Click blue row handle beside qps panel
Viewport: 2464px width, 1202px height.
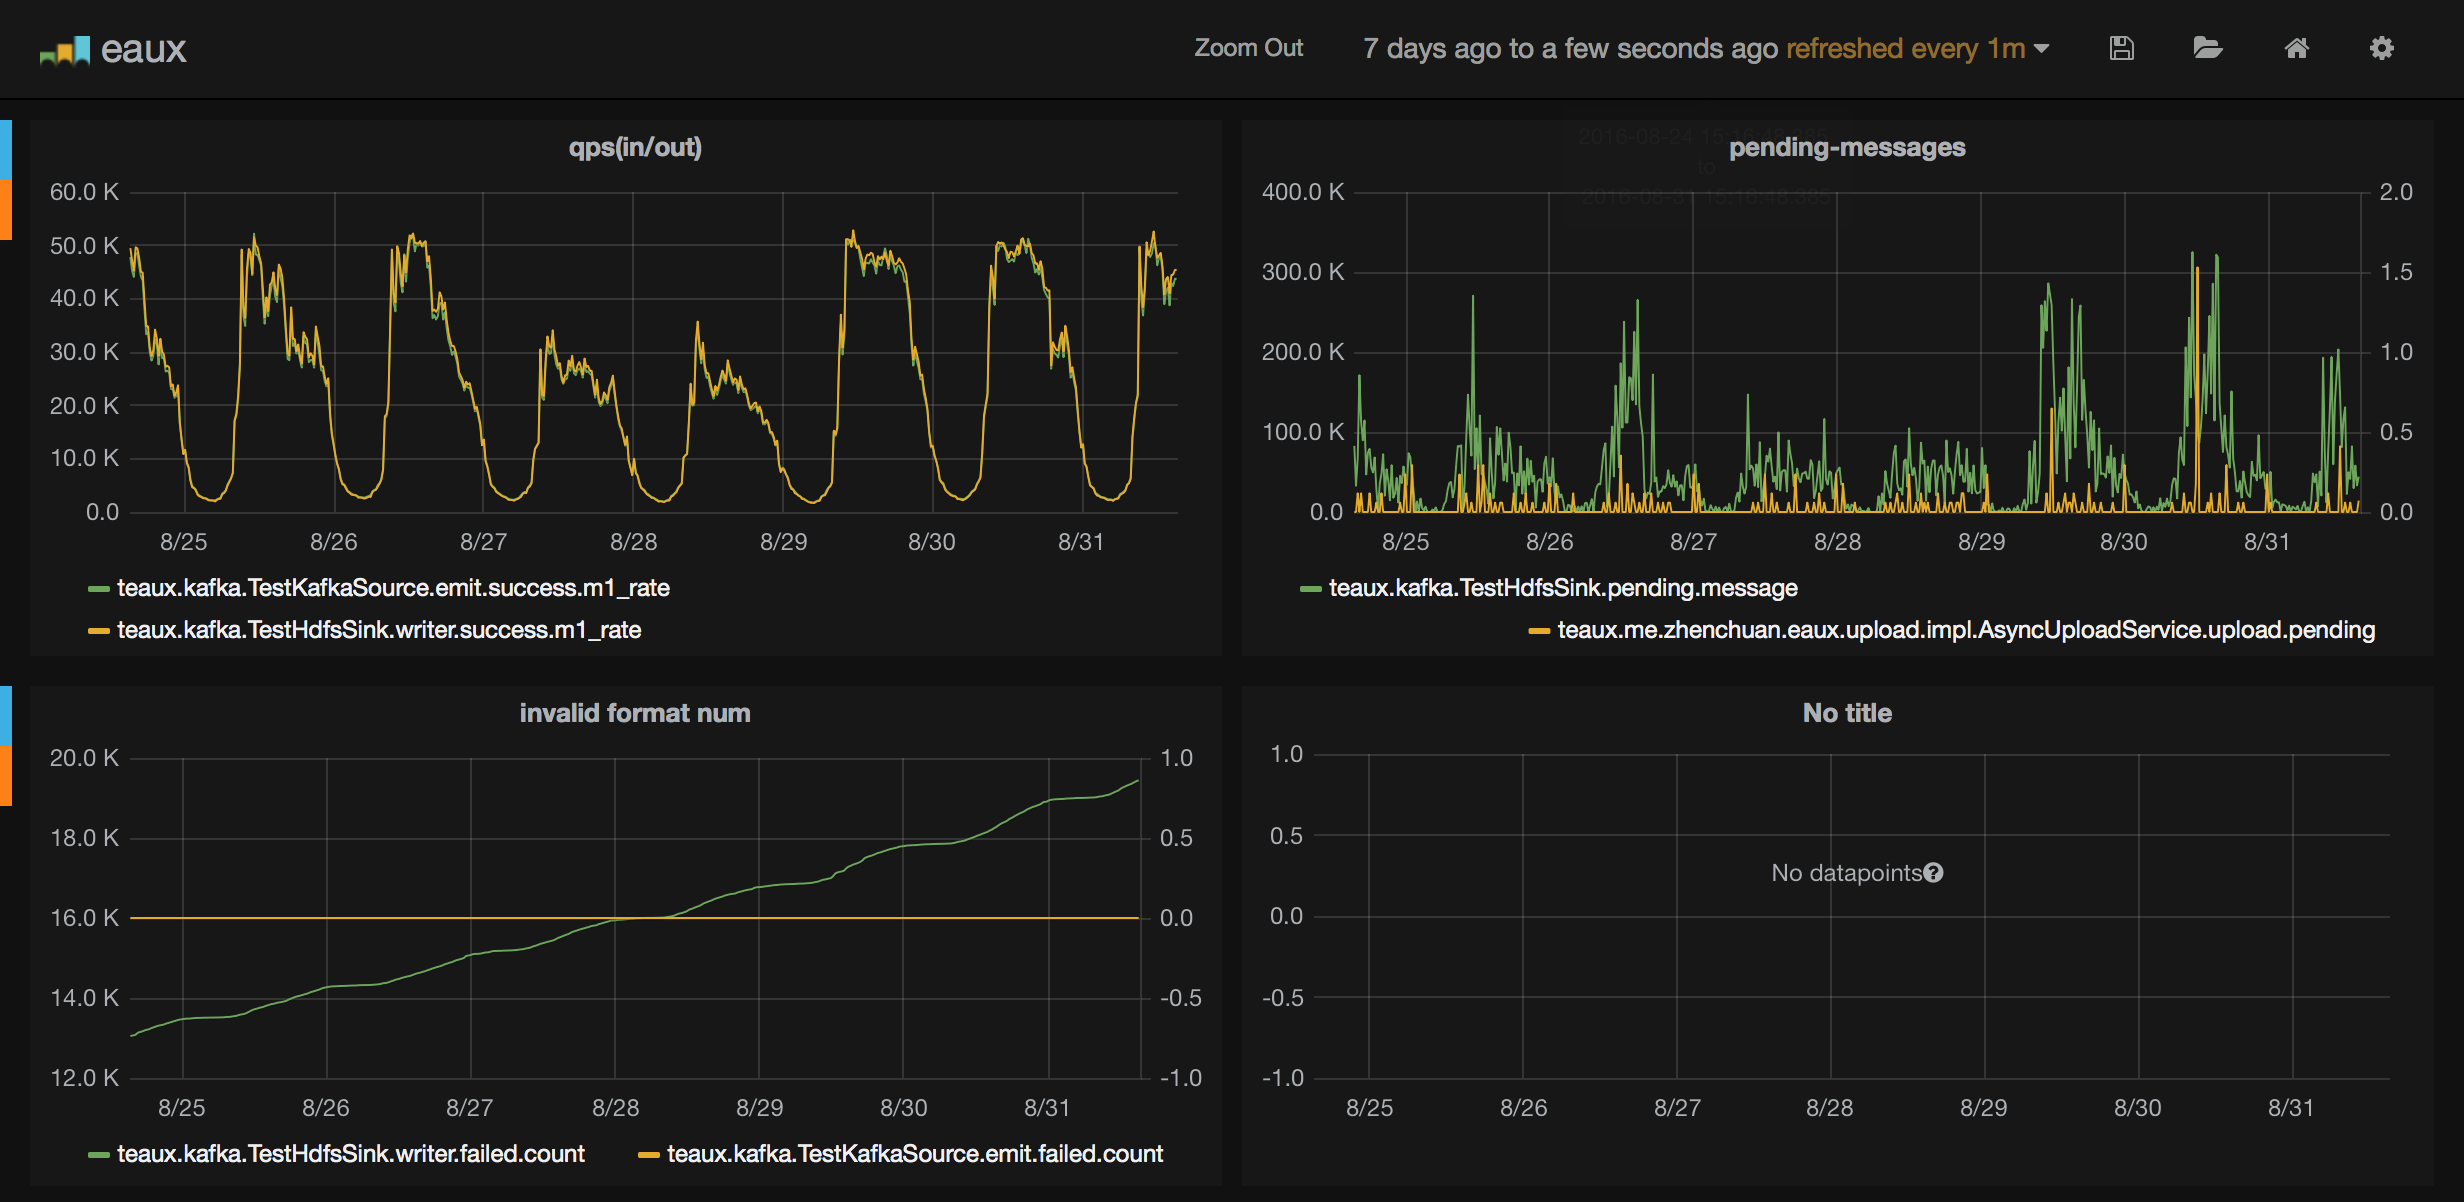(5, 150)
